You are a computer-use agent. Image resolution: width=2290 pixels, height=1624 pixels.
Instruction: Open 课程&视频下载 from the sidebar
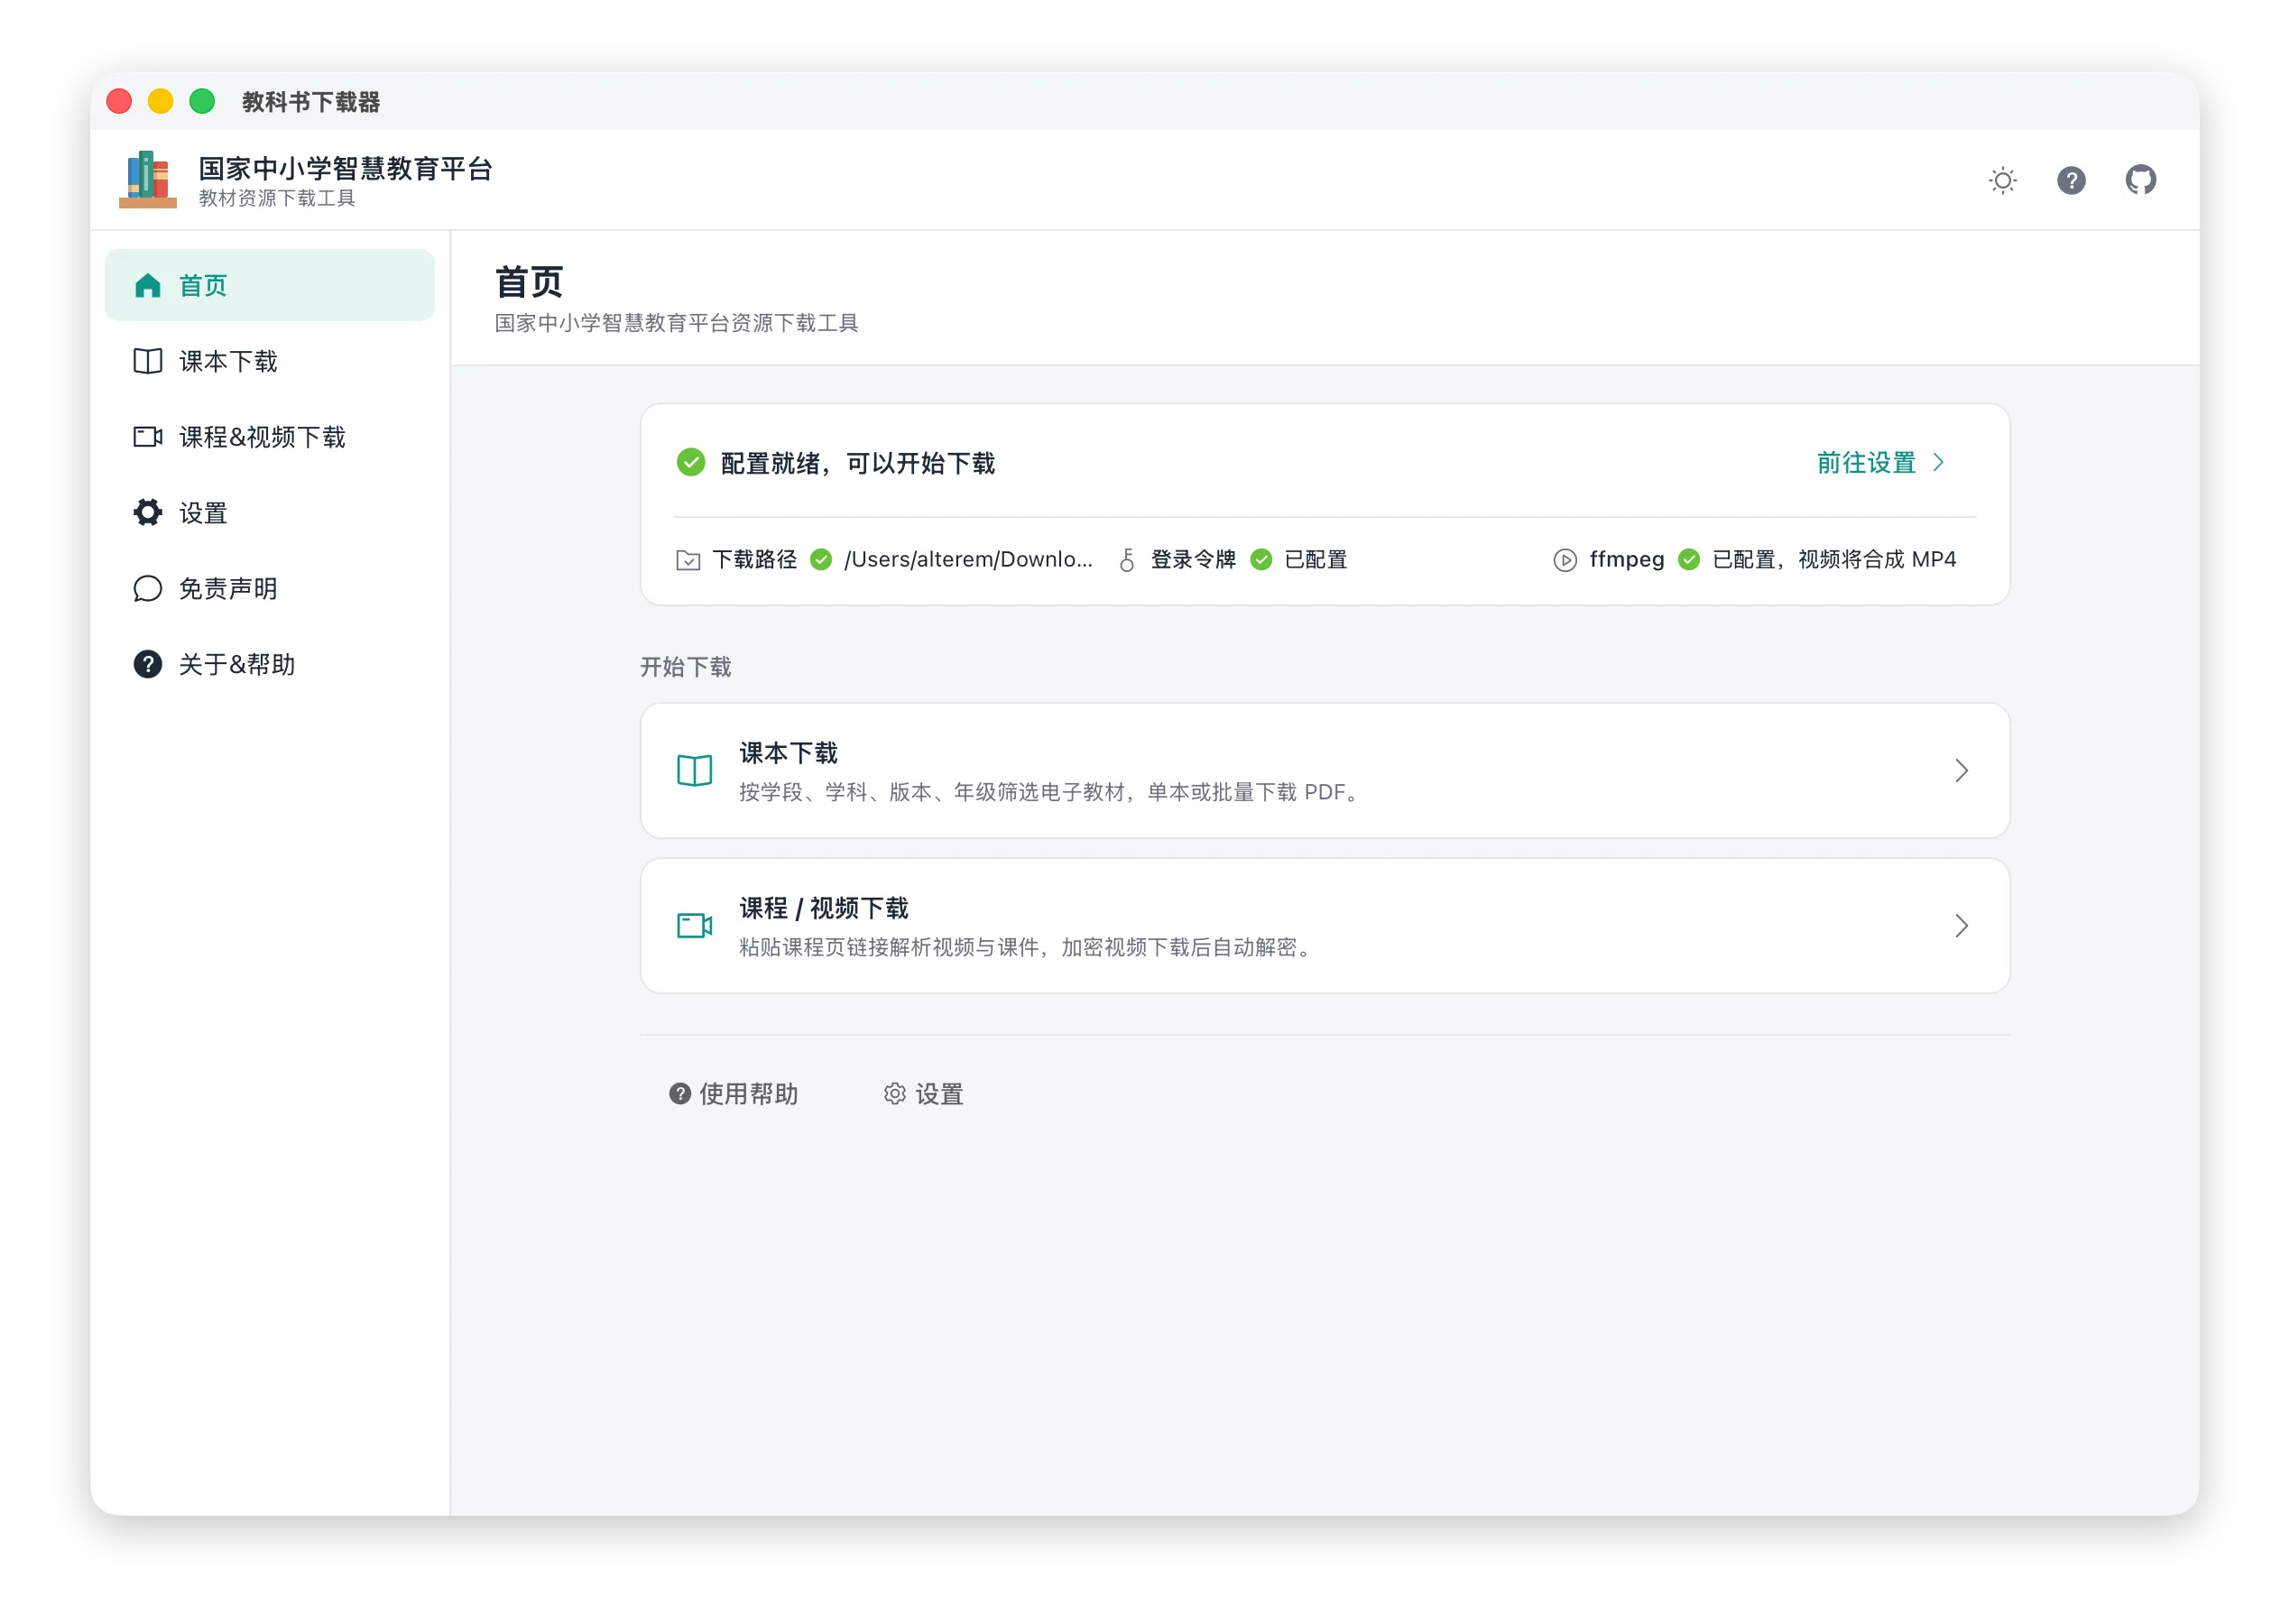point(270,437)
